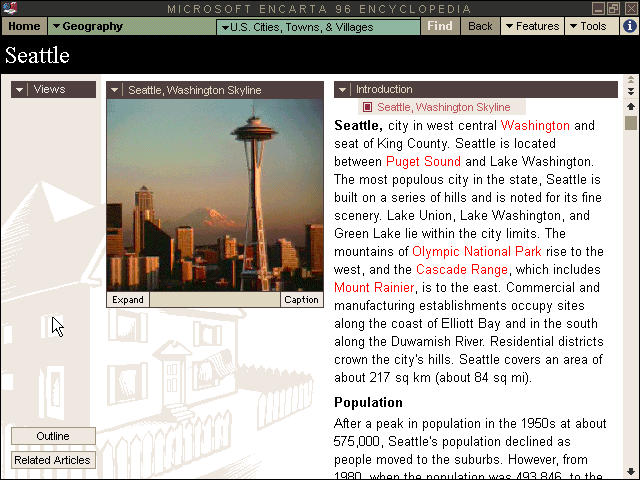Open the Features menu
Screen dimensions: 640x480
coord(533,26)
